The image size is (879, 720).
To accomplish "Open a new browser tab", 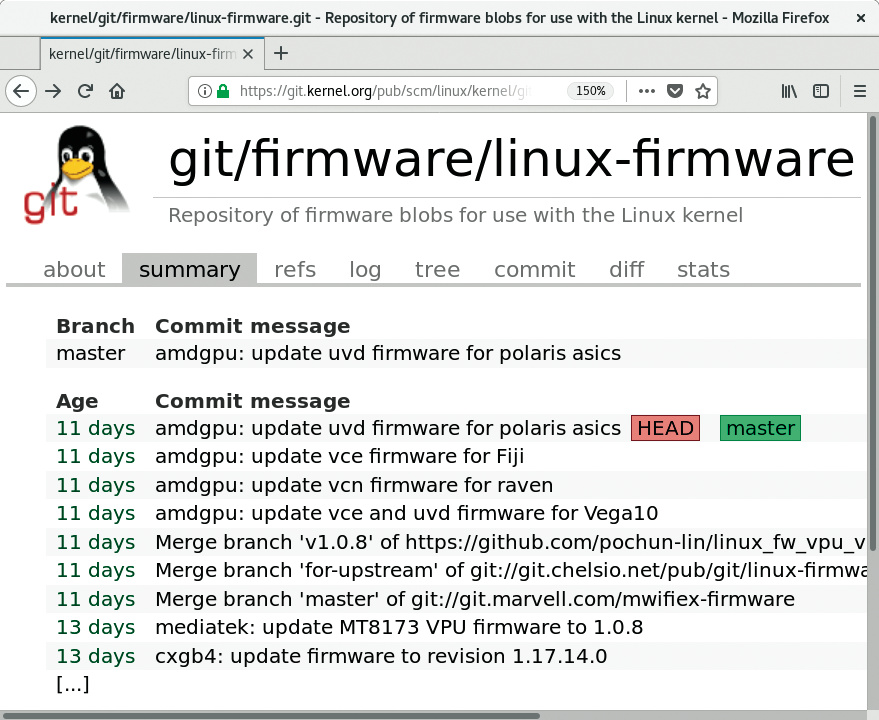I will pyautogui.click(x=281, y=53).
